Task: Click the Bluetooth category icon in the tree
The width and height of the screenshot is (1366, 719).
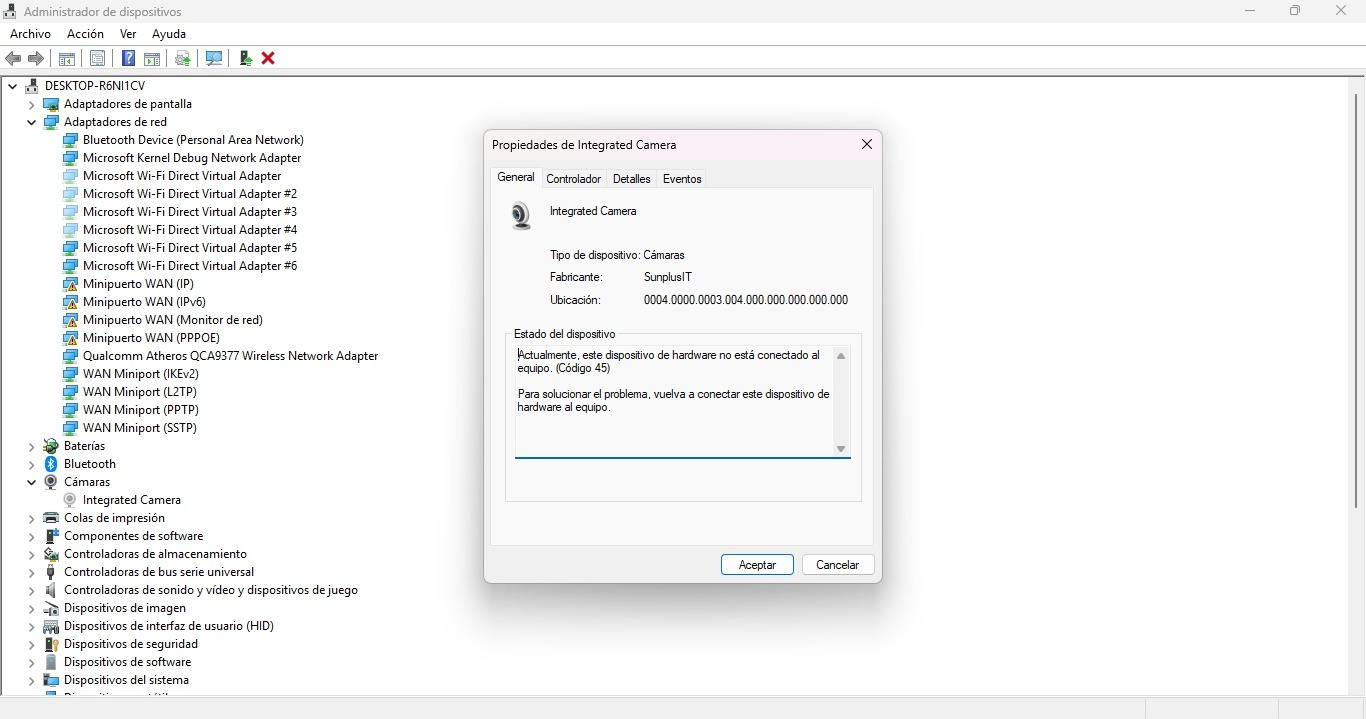Action: (x=51, y=464)
